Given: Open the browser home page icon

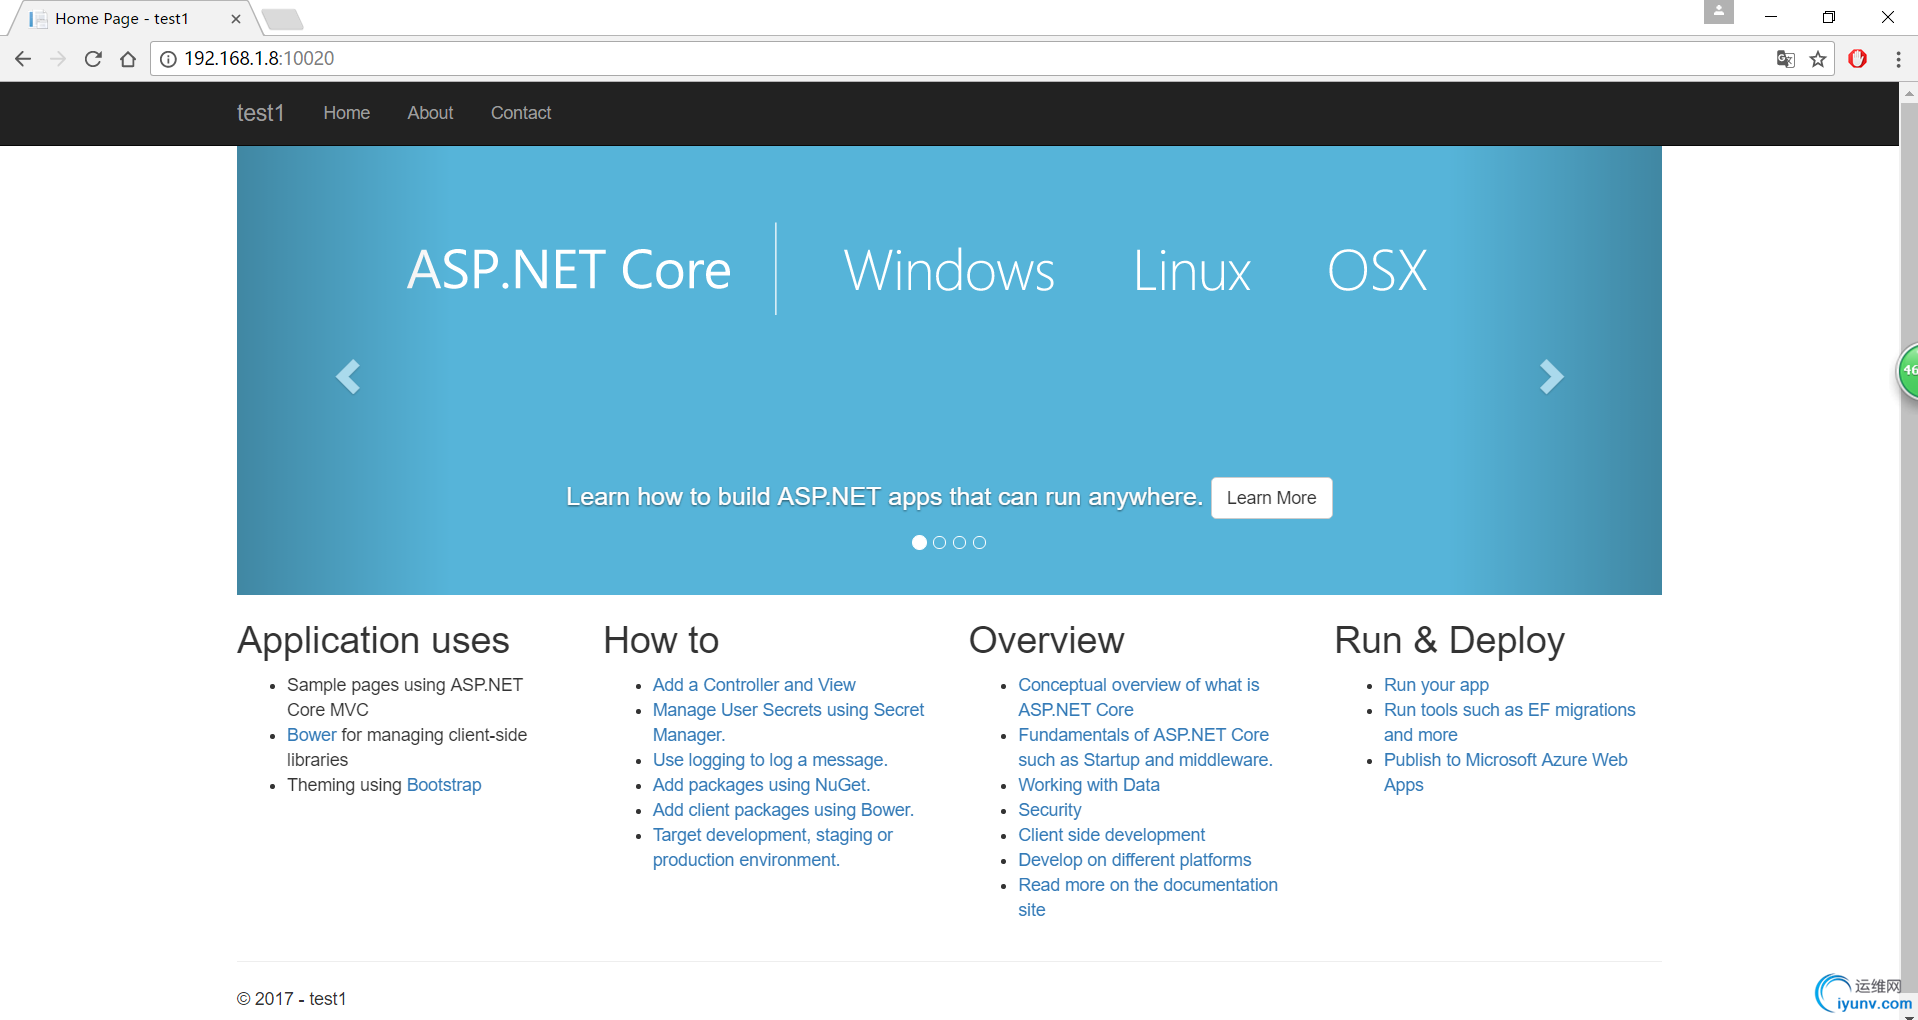Looking at the screenshot, I should pos(128,59).
